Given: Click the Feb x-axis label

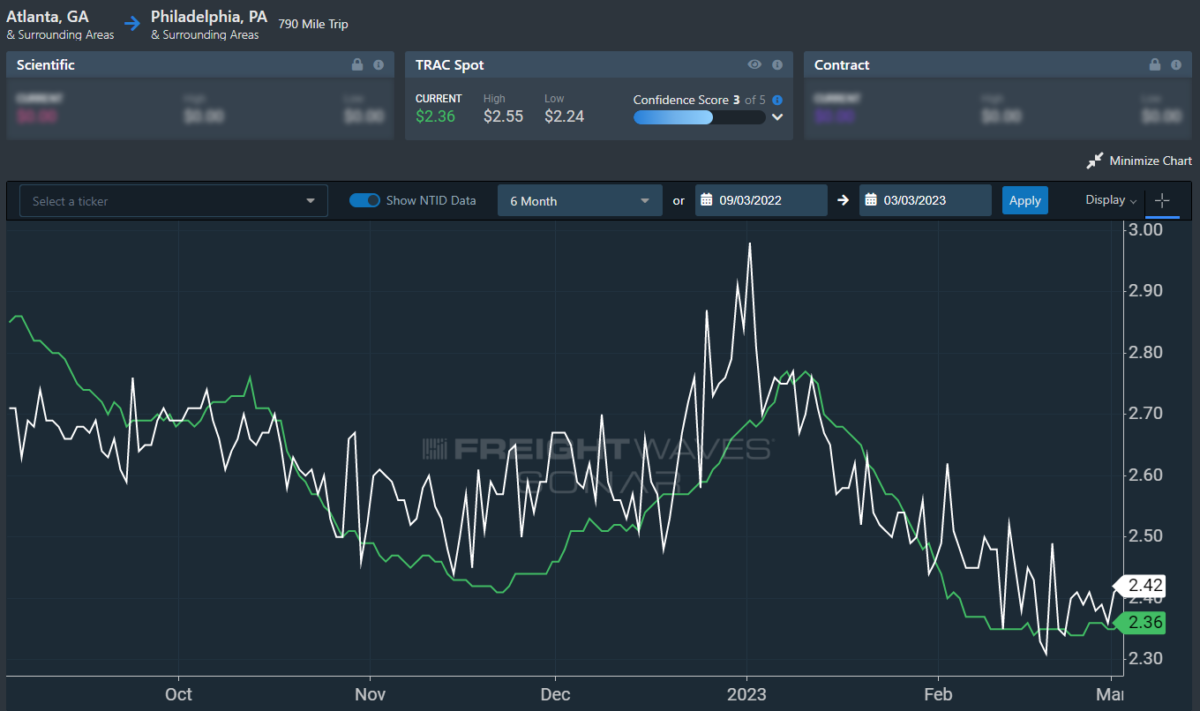Looking at the screenshot, I should (x=938, y=693).
